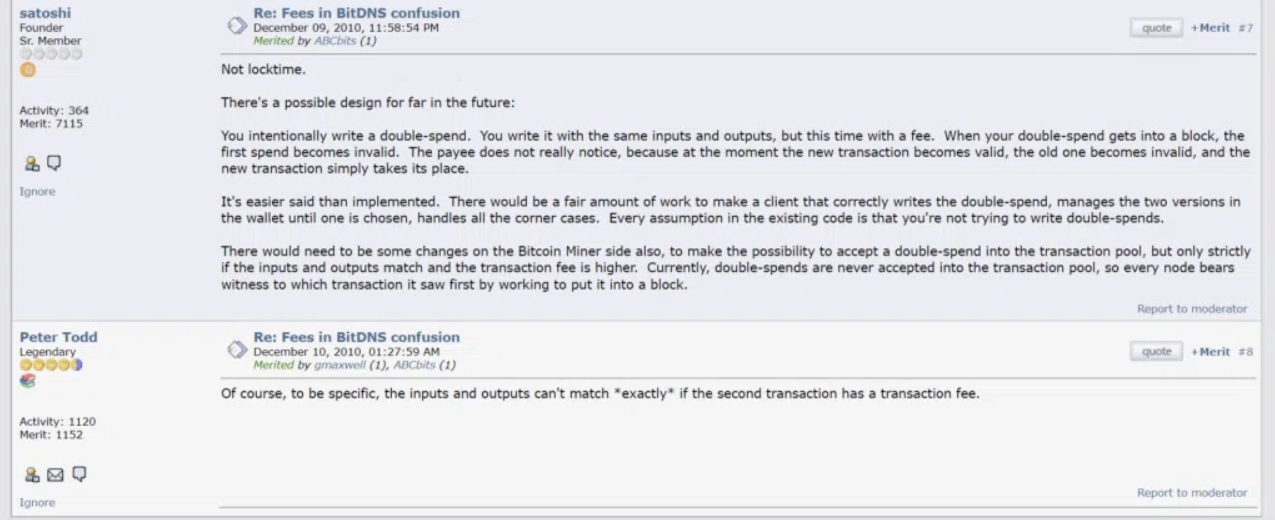Image resolution: width=1275 pixels, height=520 pixels.
Task: Quote Peter Todd's post
Action: (1157, 352)
